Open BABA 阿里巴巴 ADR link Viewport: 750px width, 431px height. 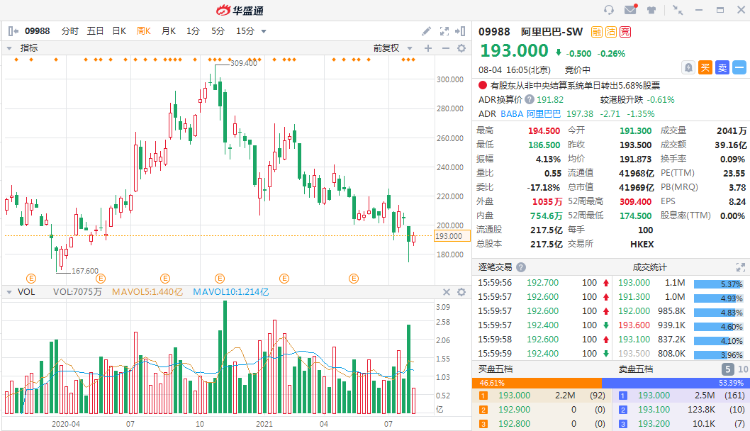tap(530, 114)
